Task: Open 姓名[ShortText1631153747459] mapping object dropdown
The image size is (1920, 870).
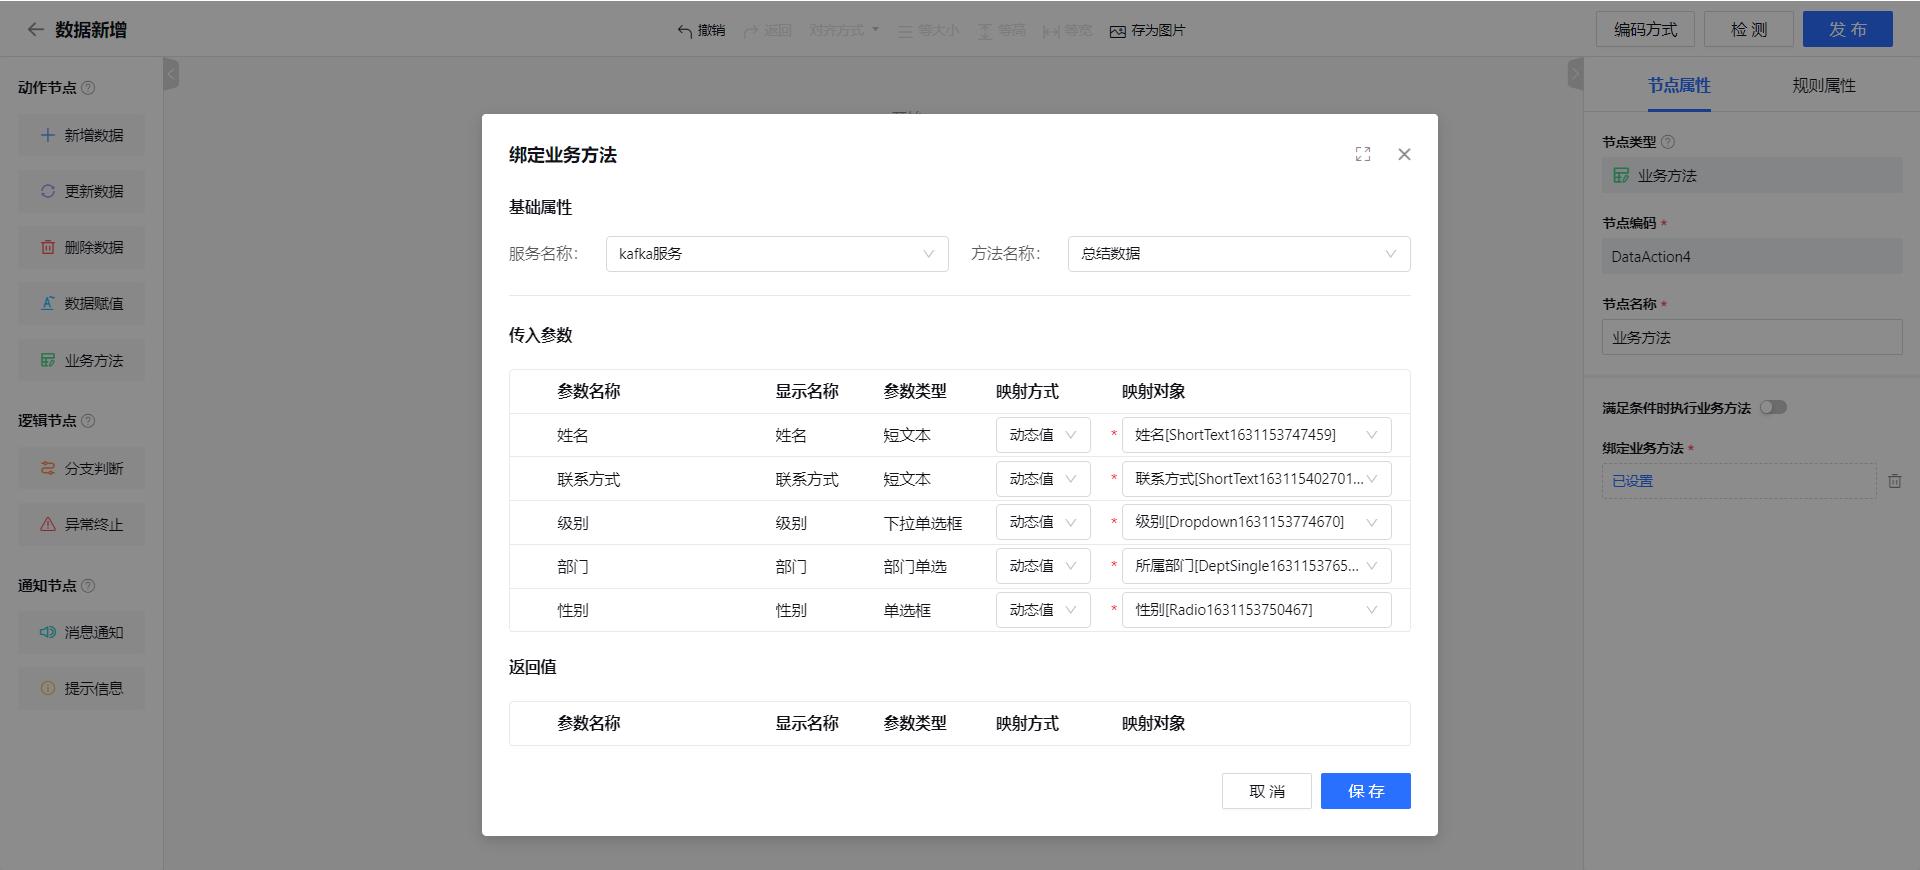Action: pos(1256,435)
